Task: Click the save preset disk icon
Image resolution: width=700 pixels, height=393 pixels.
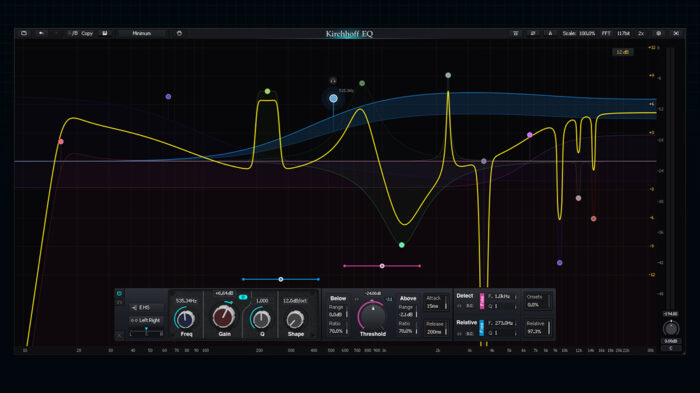Action: [105, 33]
